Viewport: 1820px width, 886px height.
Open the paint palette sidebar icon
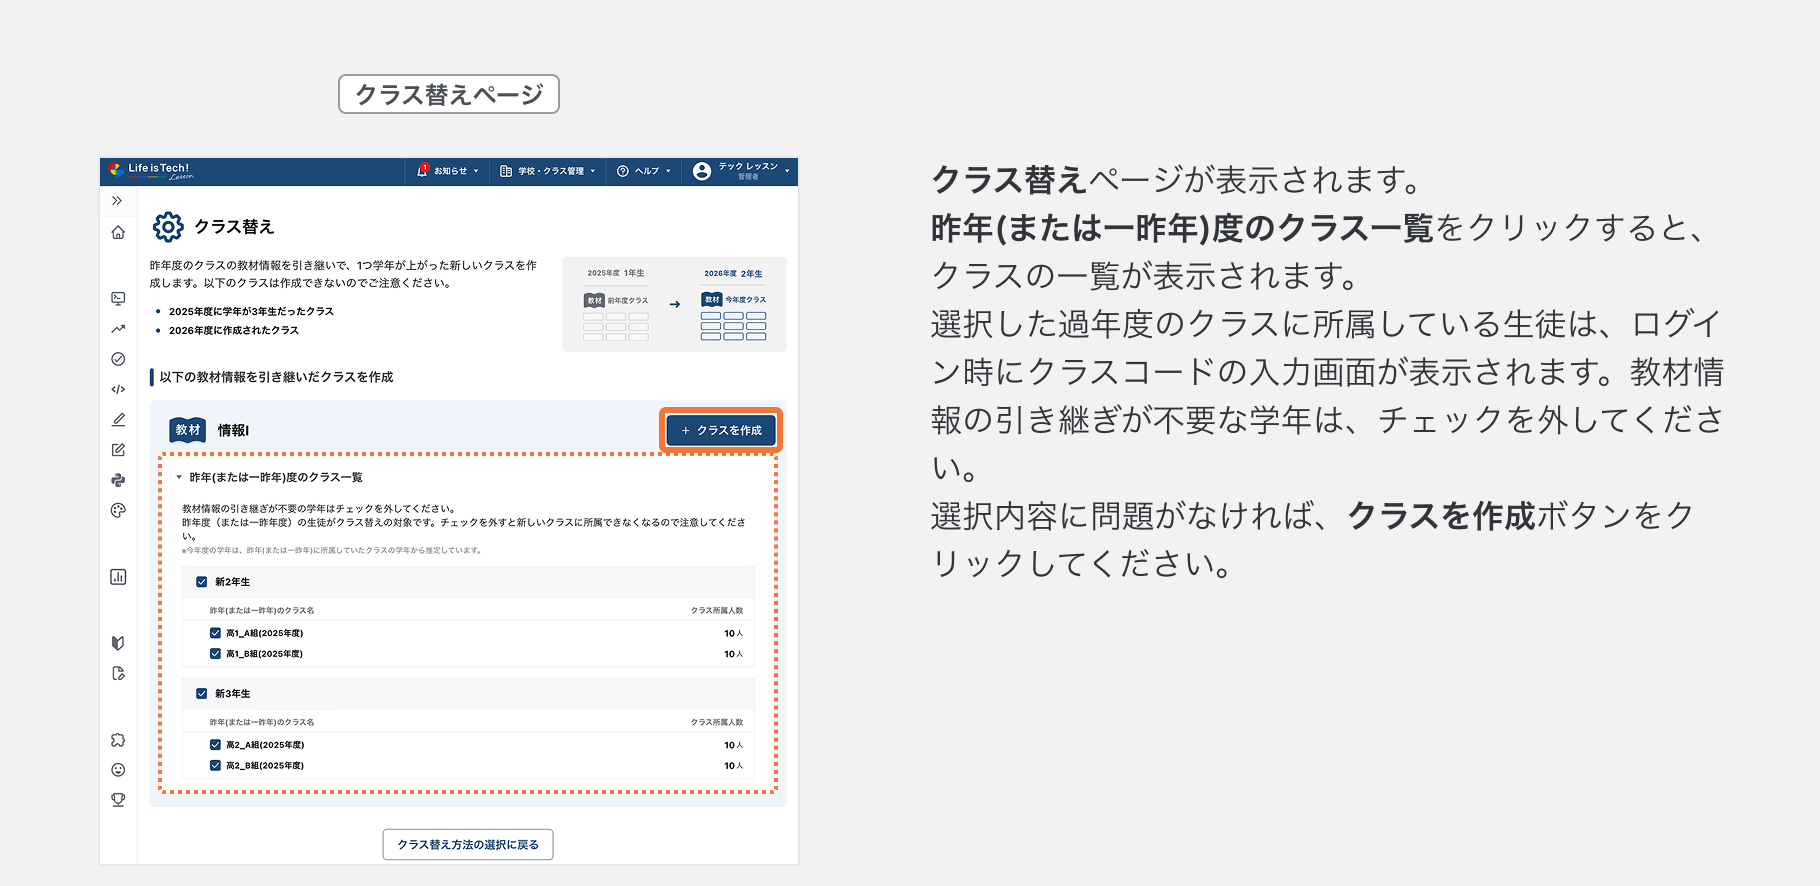pos(118,510)
